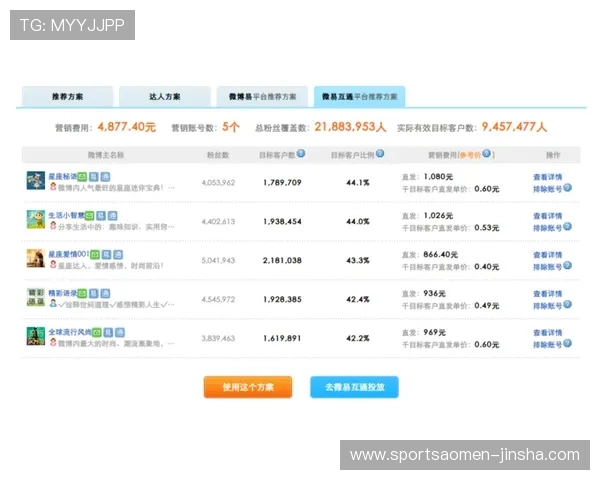Click the 星座爱情001 avatar thumbnail

coord(36,258)
